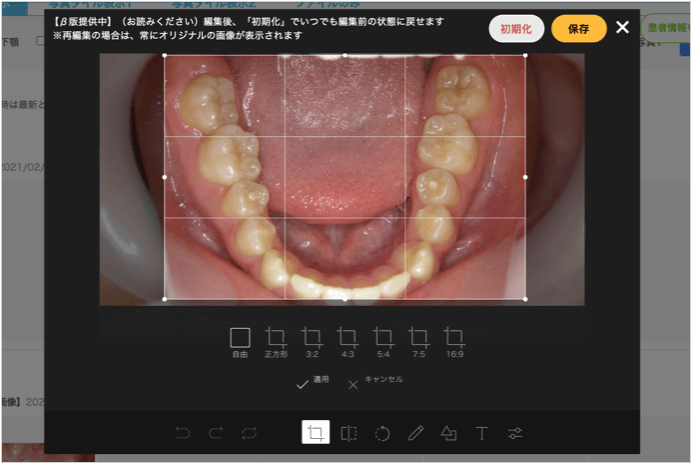Viewport: 692px width, 464px height.
Task: Click the Undo arrow icon
Action: [x=183, y=433]
